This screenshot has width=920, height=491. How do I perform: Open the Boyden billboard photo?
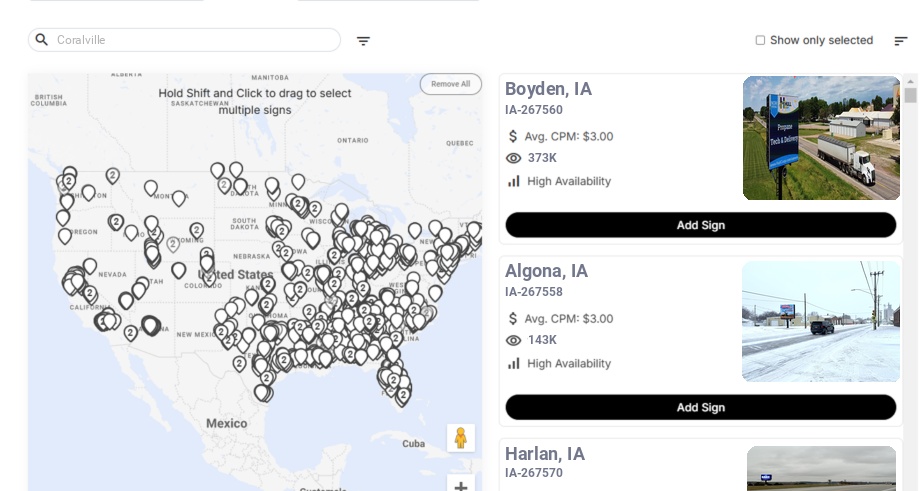821,138
